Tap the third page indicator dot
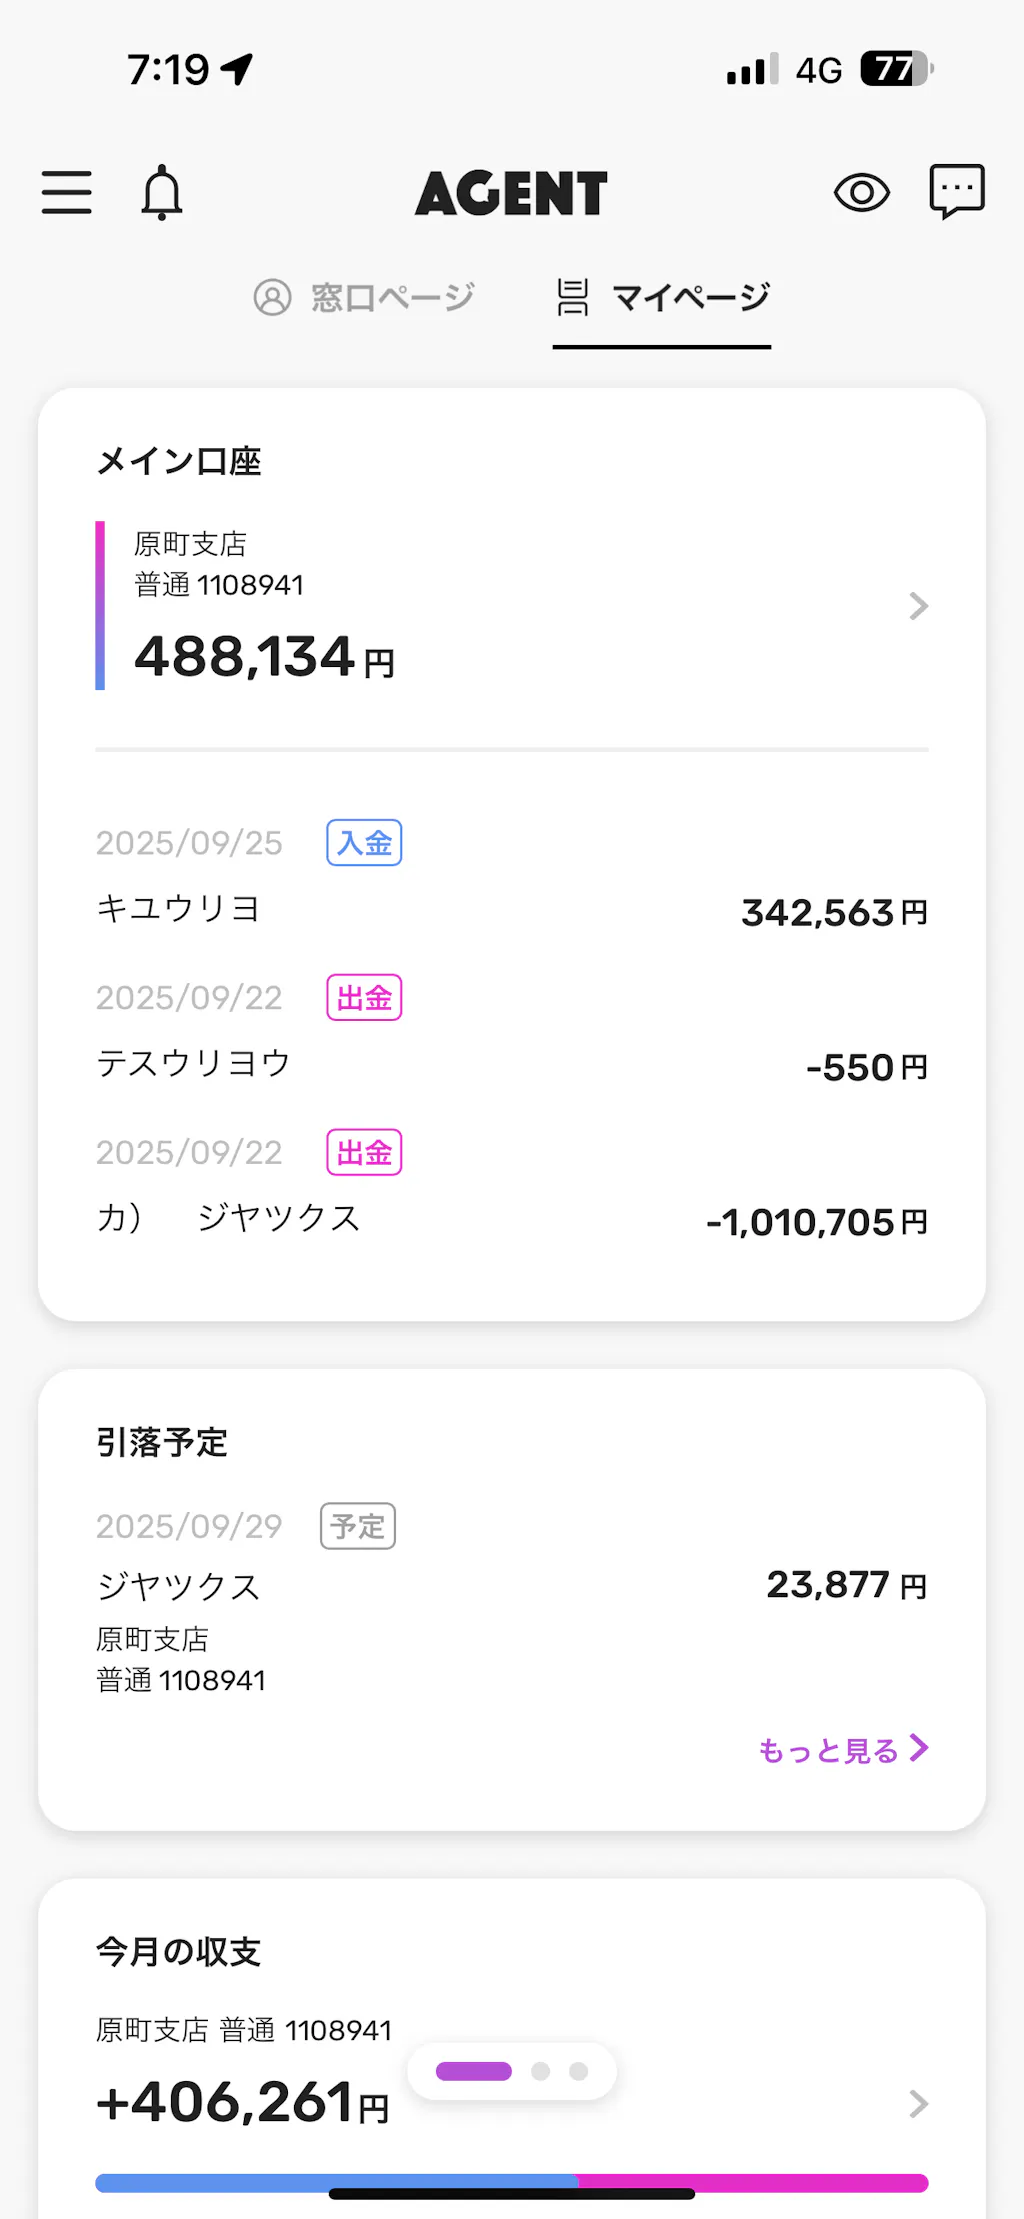Screen dimensions: 1024x2219 pyautogui.click(x=578, y=2071)
